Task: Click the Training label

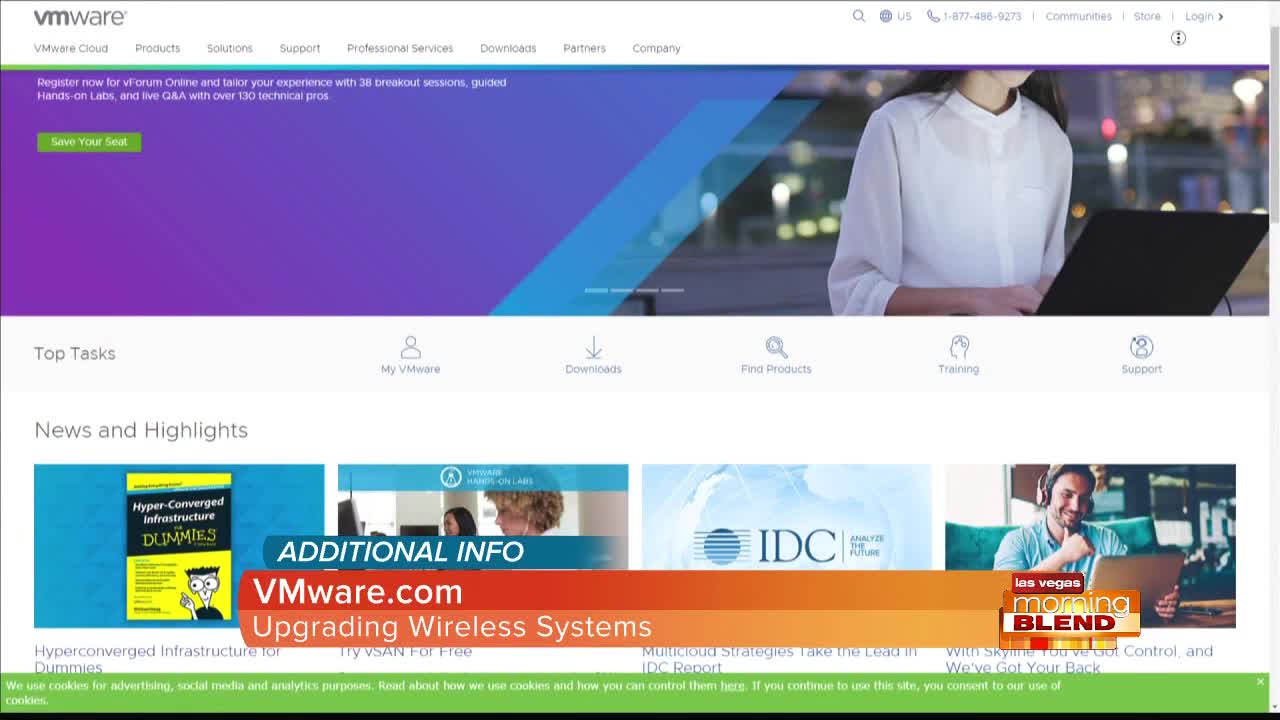Action: [958, 369]
